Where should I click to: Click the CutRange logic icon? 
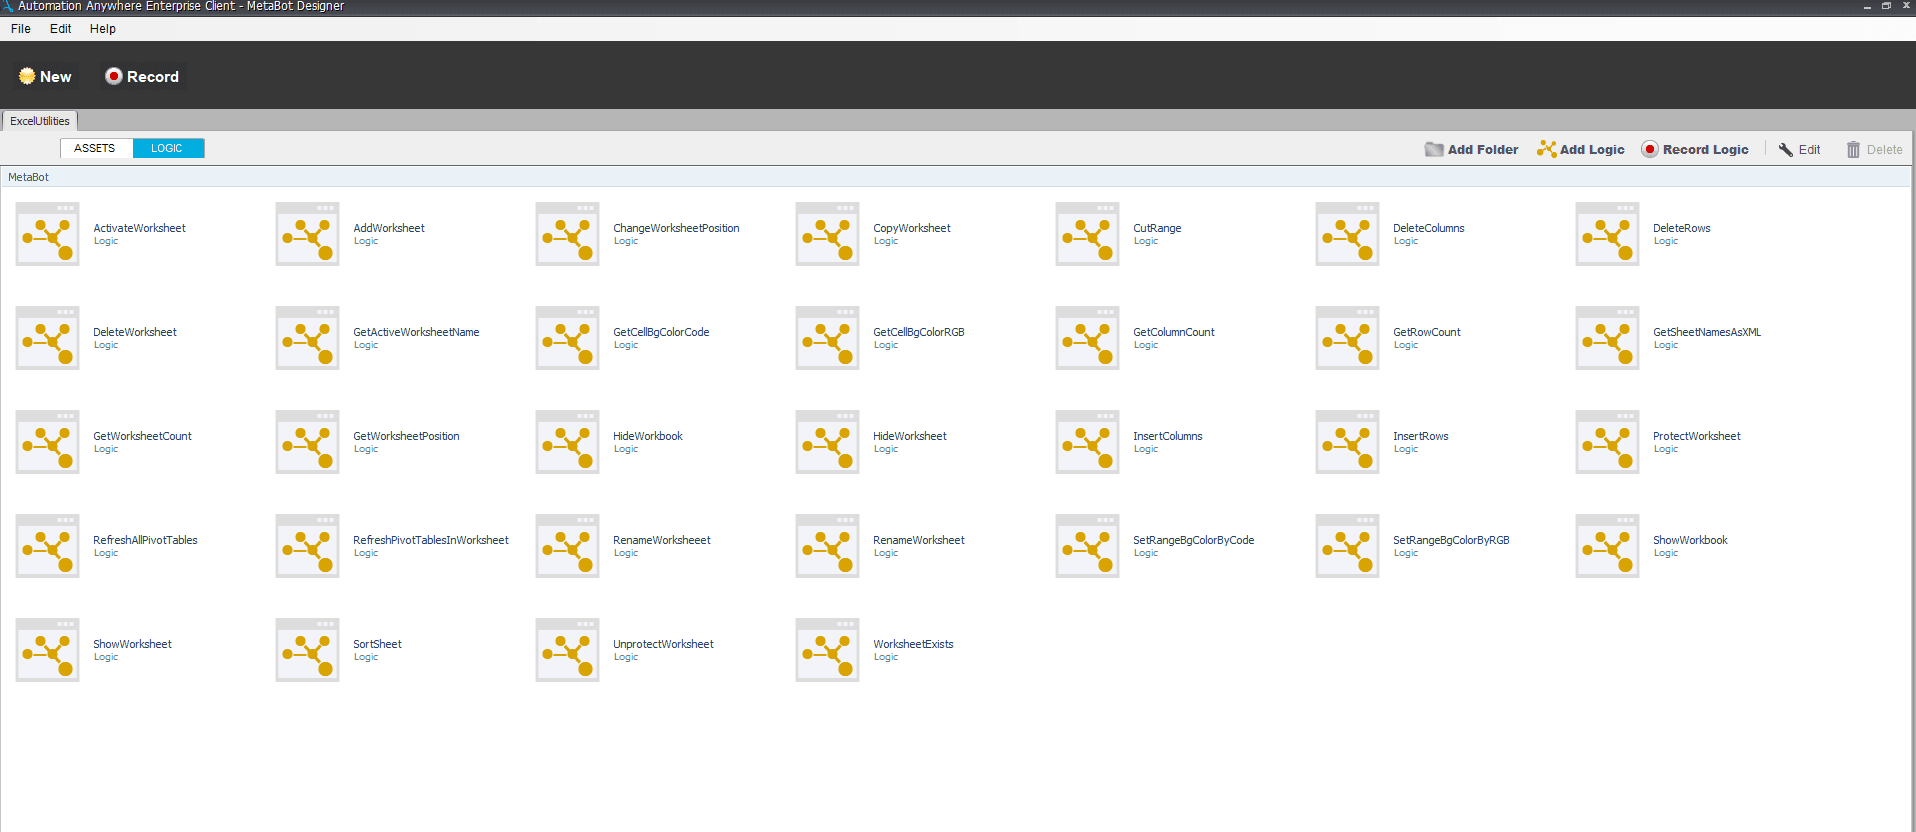coord(1088,234)
